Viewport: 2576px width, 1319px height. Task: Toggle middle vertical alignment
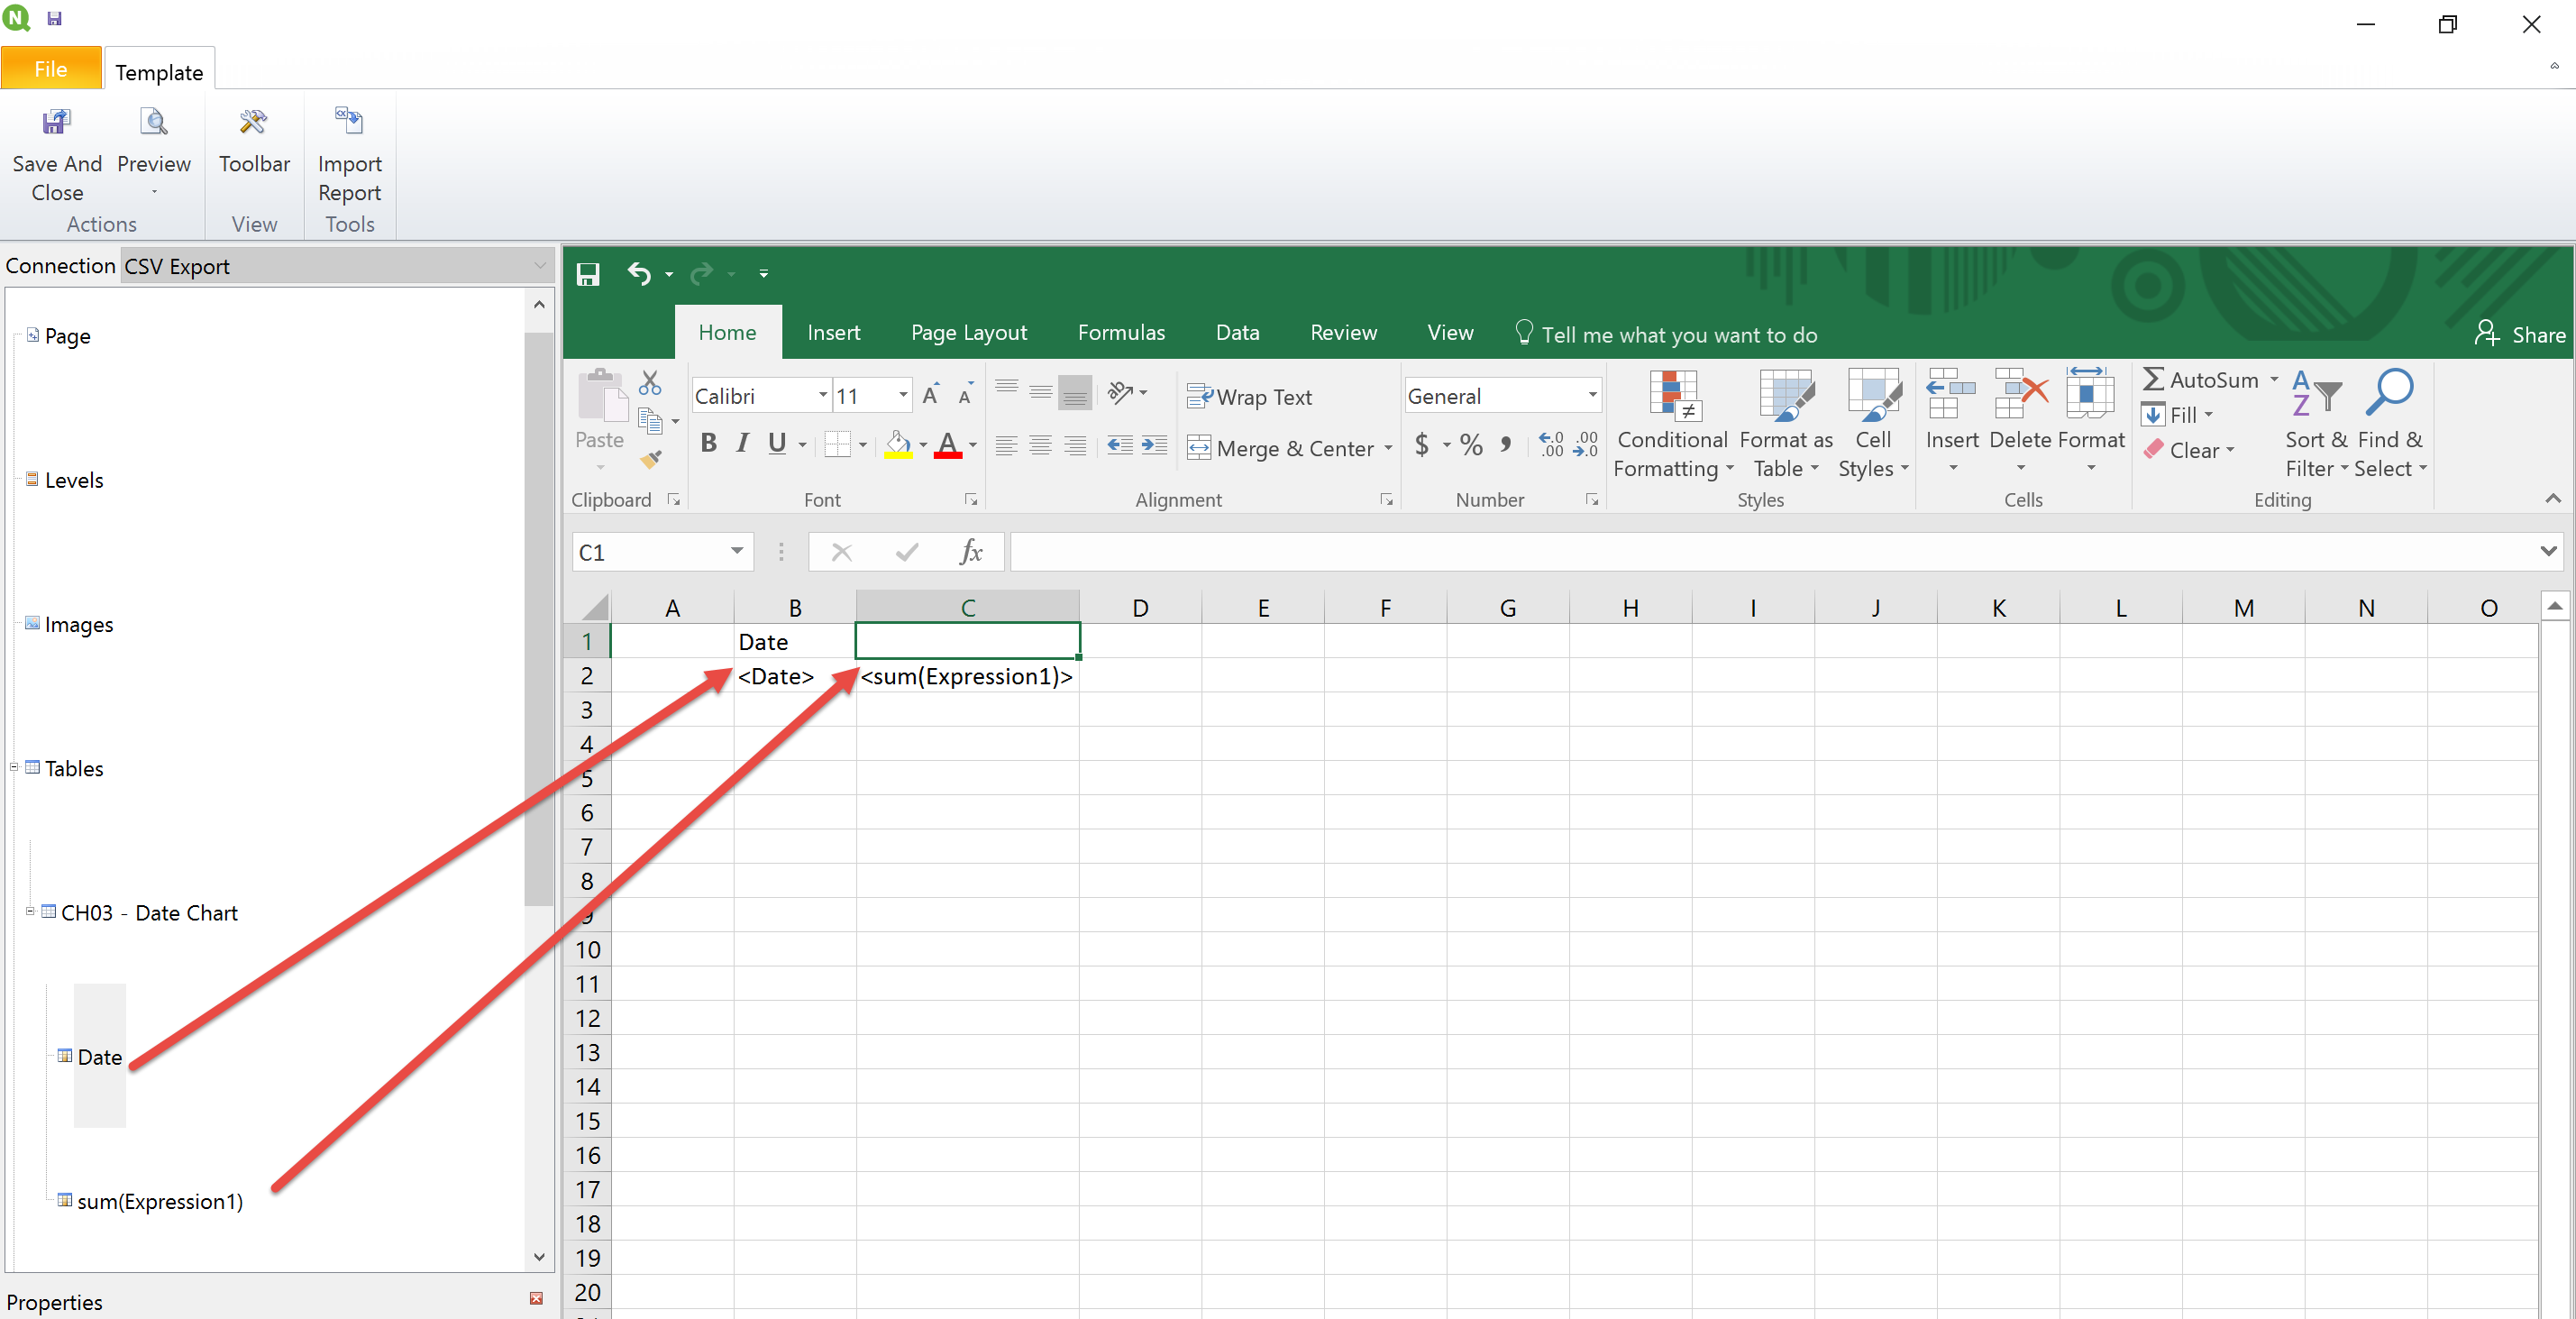pyautogui.click(x=1040, y=392)
